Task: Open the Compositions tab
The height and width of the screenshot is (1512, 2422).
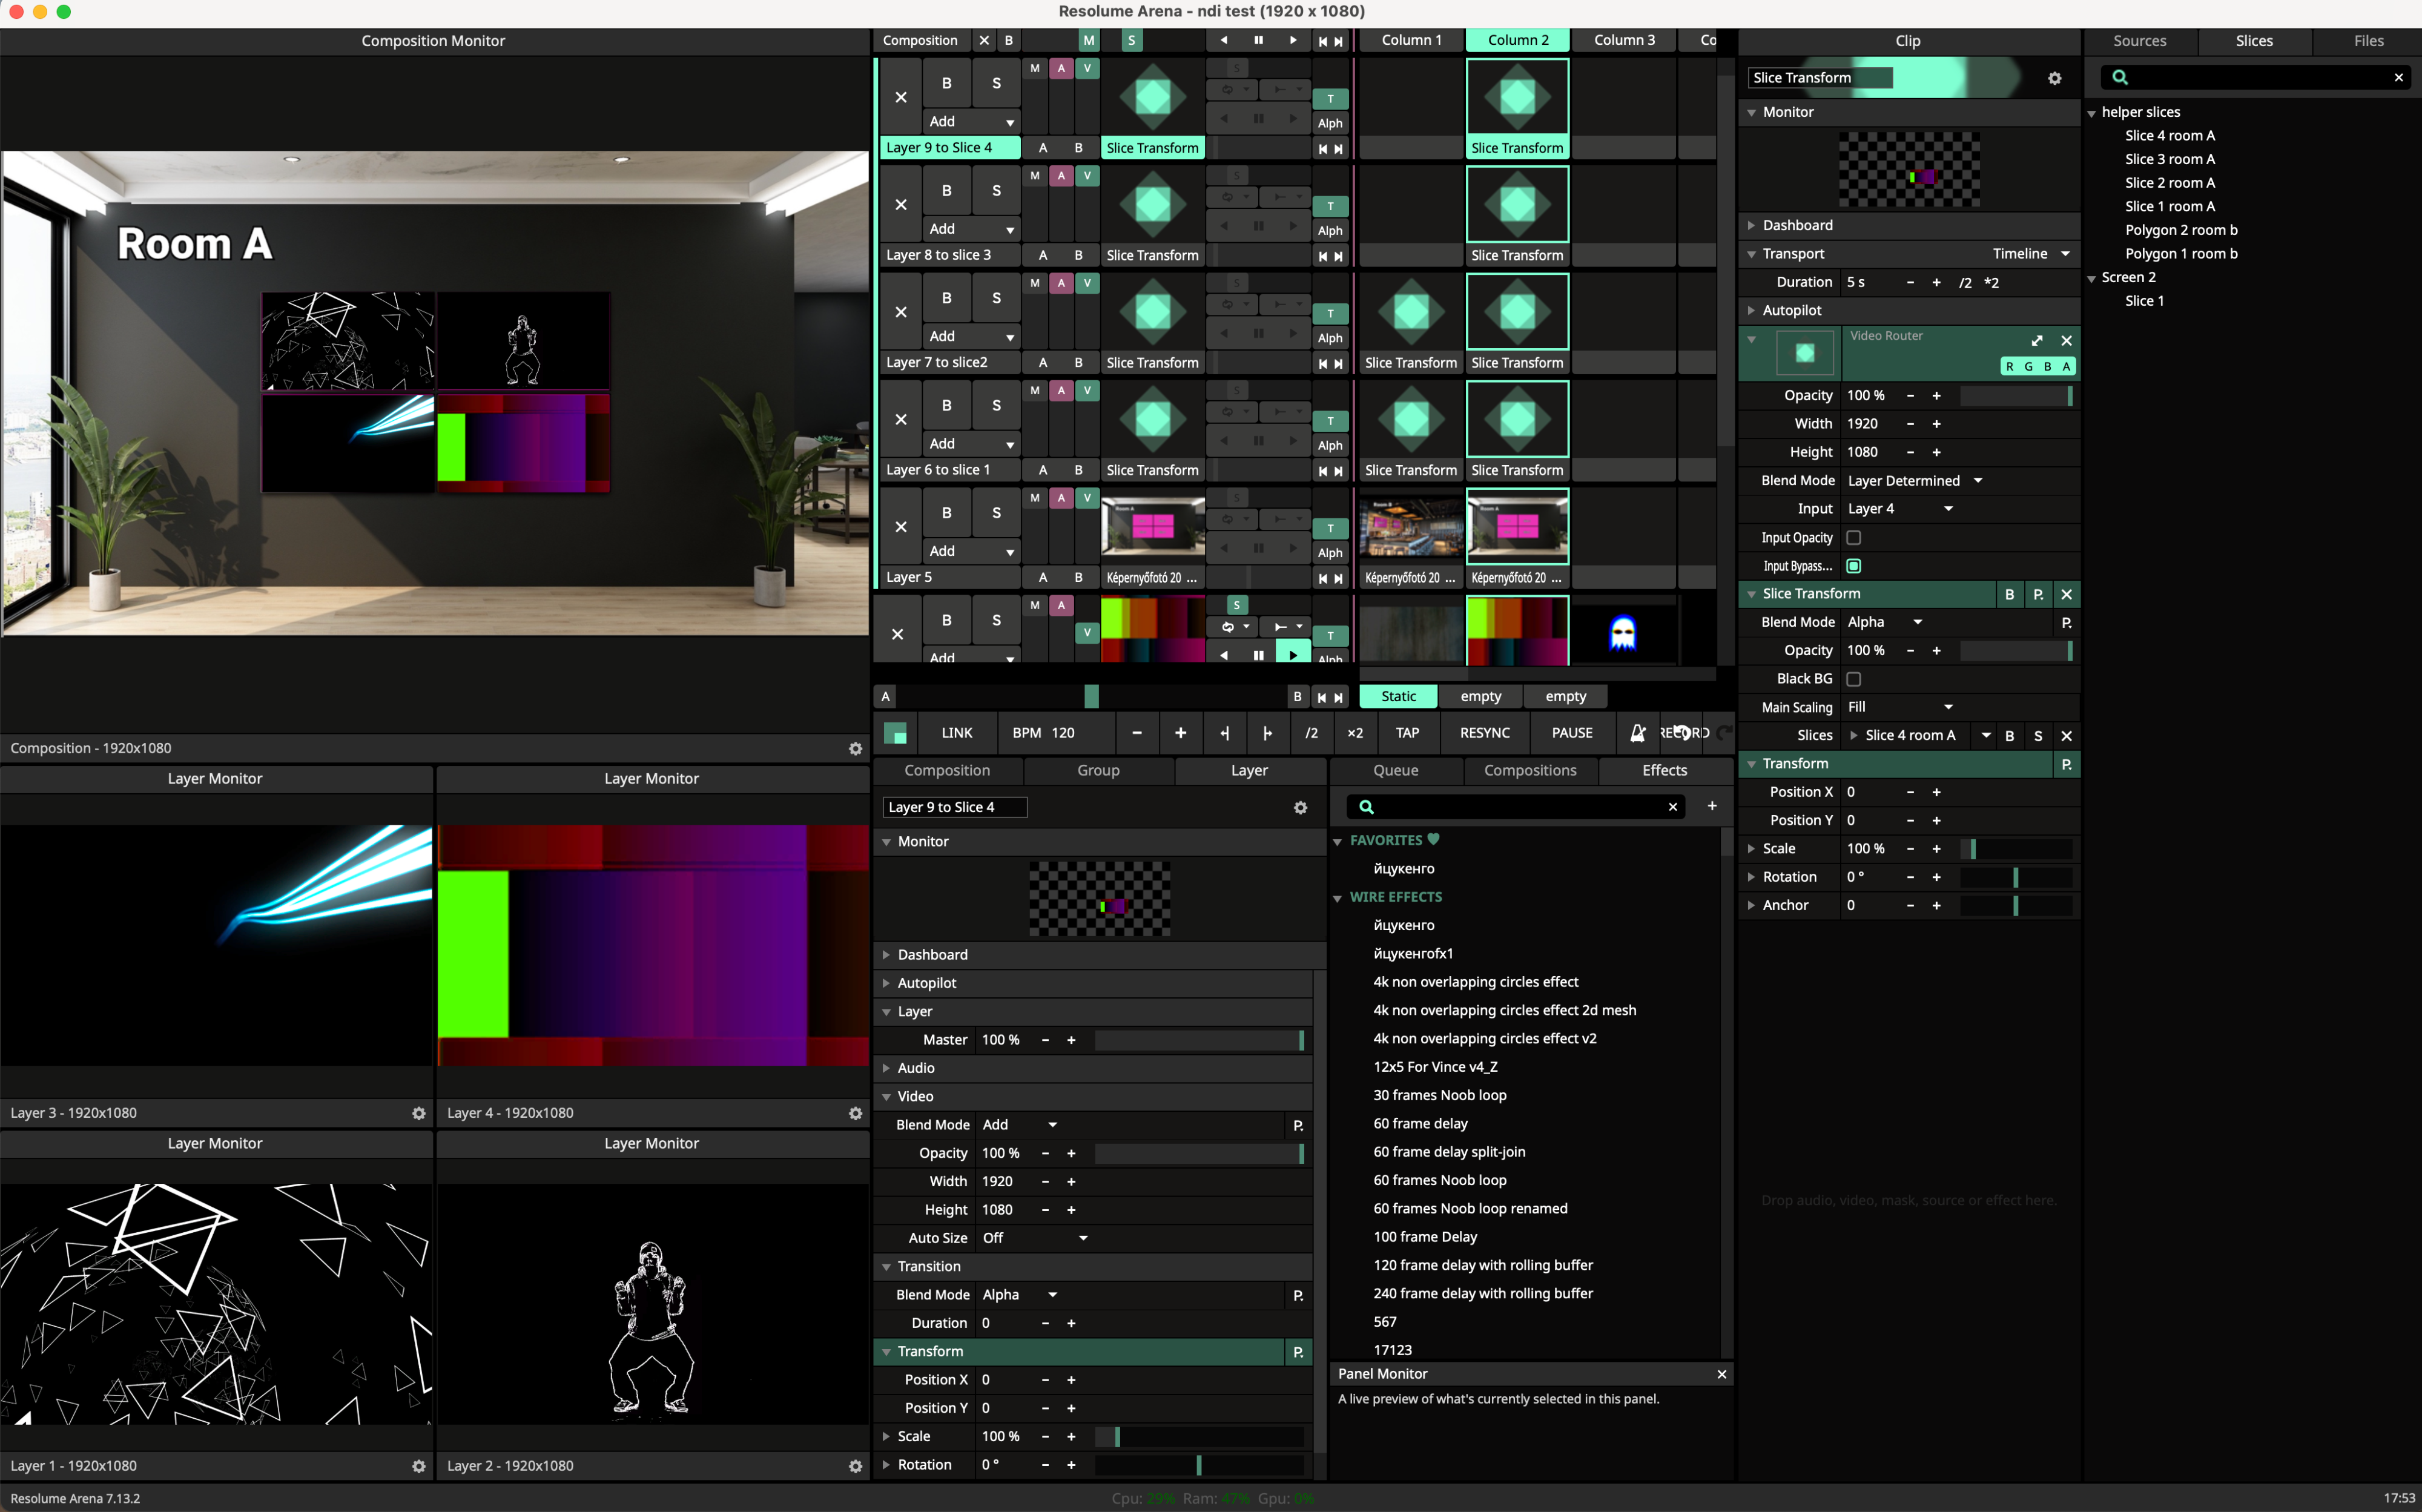Action: pyautogui.click(x=1529, y=770)
